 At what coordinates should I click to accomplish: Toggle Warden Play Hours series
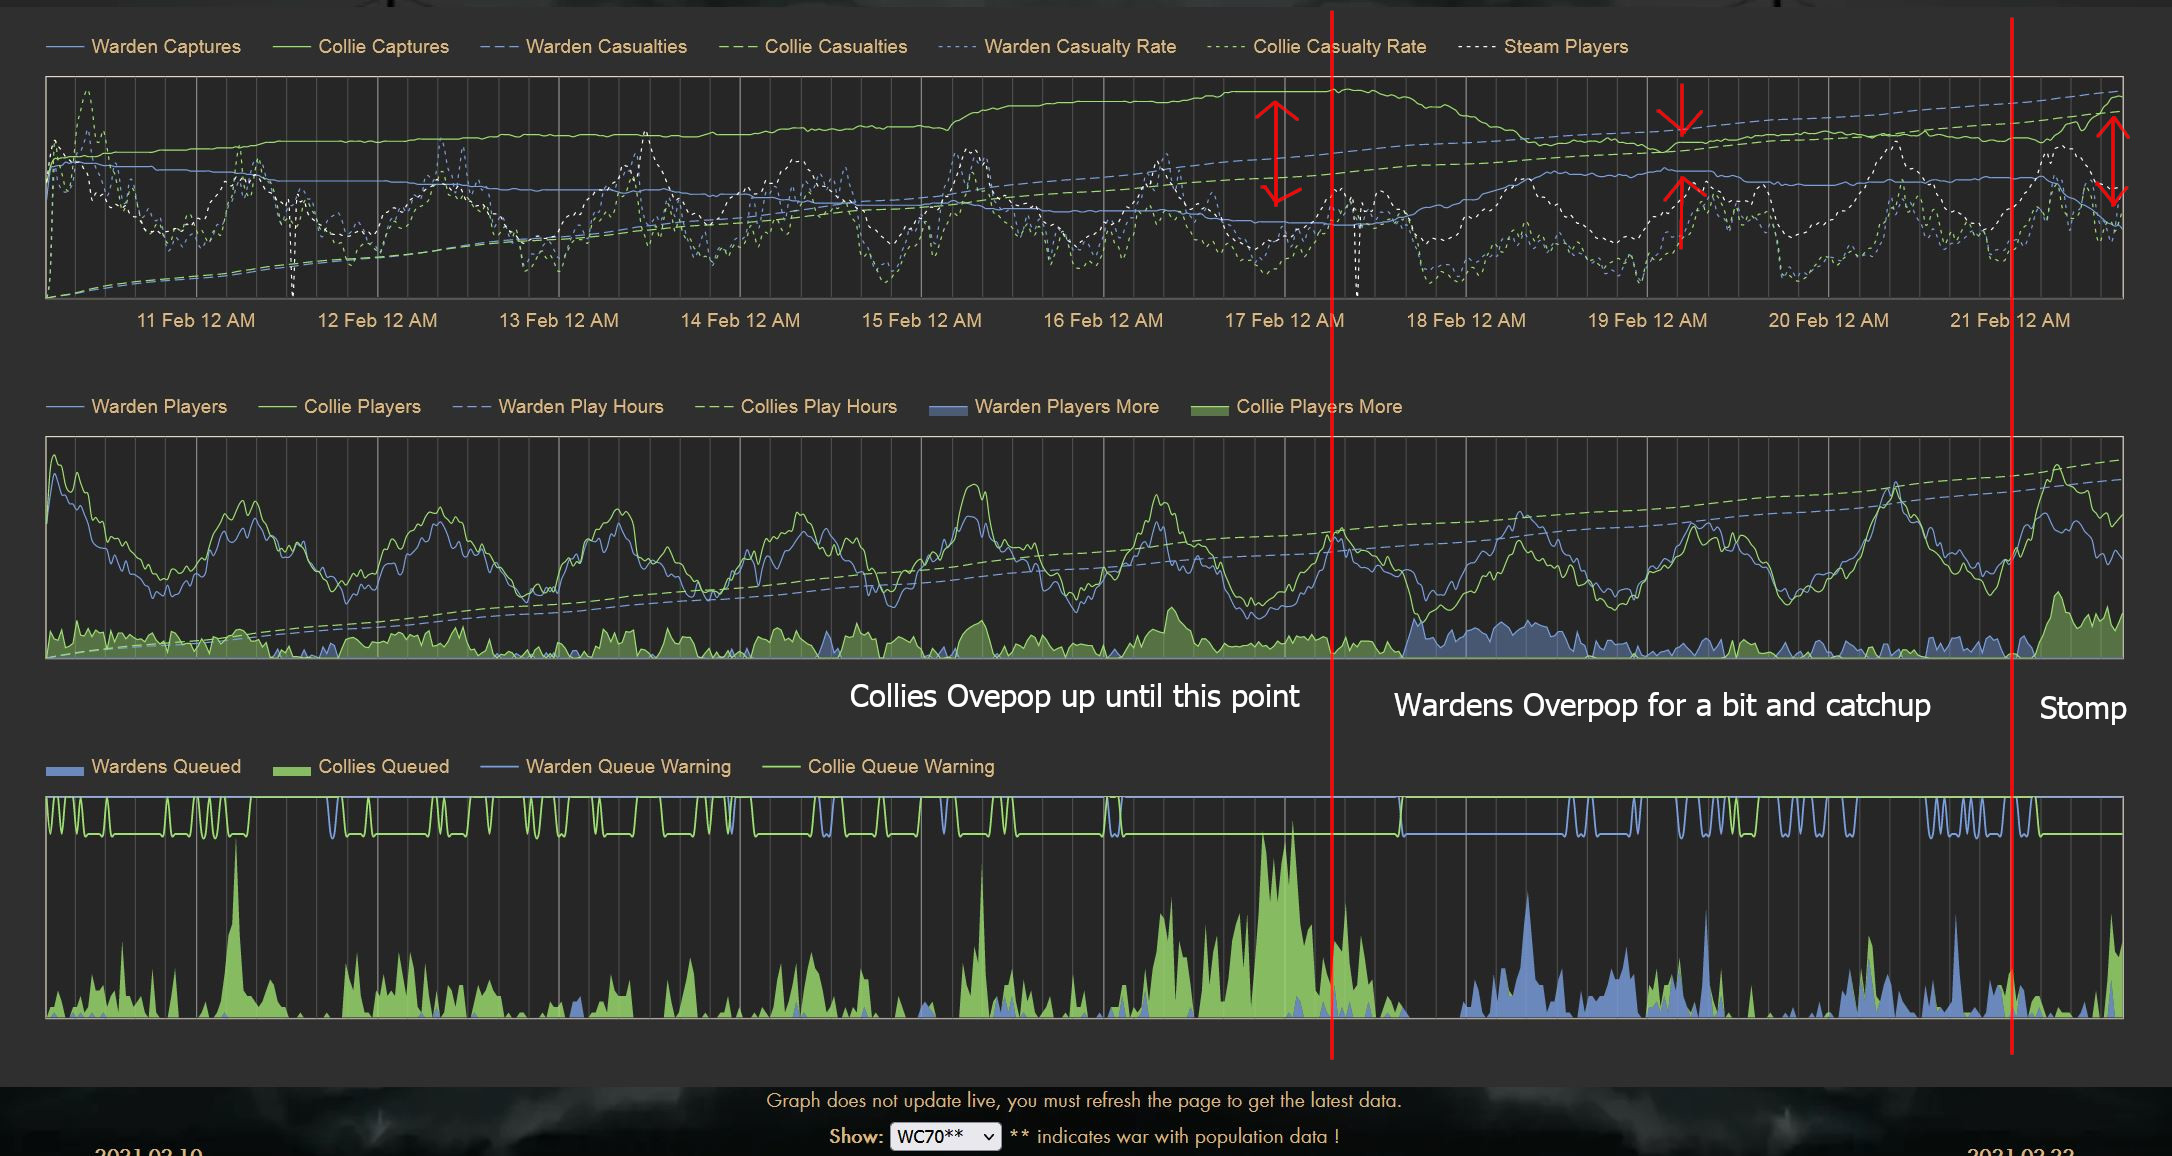point(580,407)
